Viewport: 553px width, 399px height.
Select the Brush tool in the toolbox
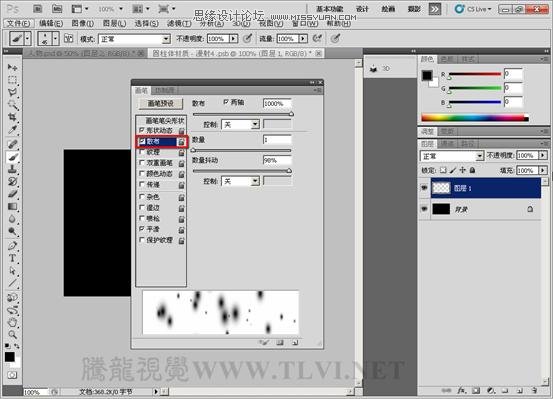12,157
